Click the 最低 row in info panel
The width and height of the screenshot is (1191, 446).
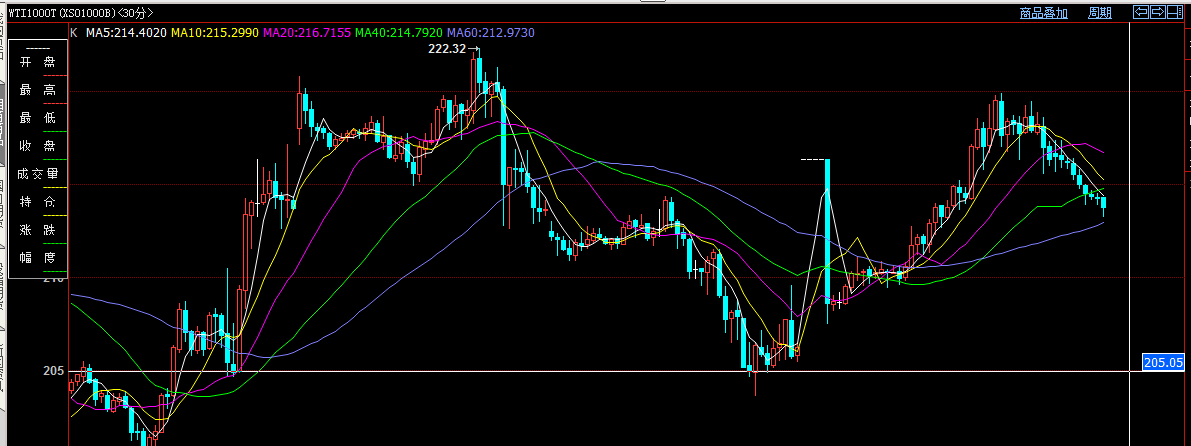pos(37,118)
